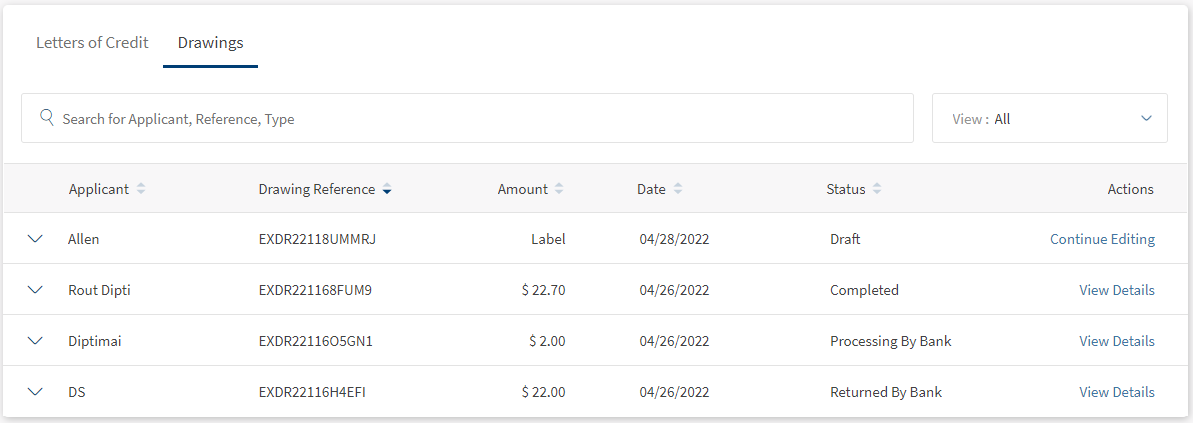Viewport: 1193px width, 423px height.
Task: Sort the Status column
Action: (x=877, y=189)
